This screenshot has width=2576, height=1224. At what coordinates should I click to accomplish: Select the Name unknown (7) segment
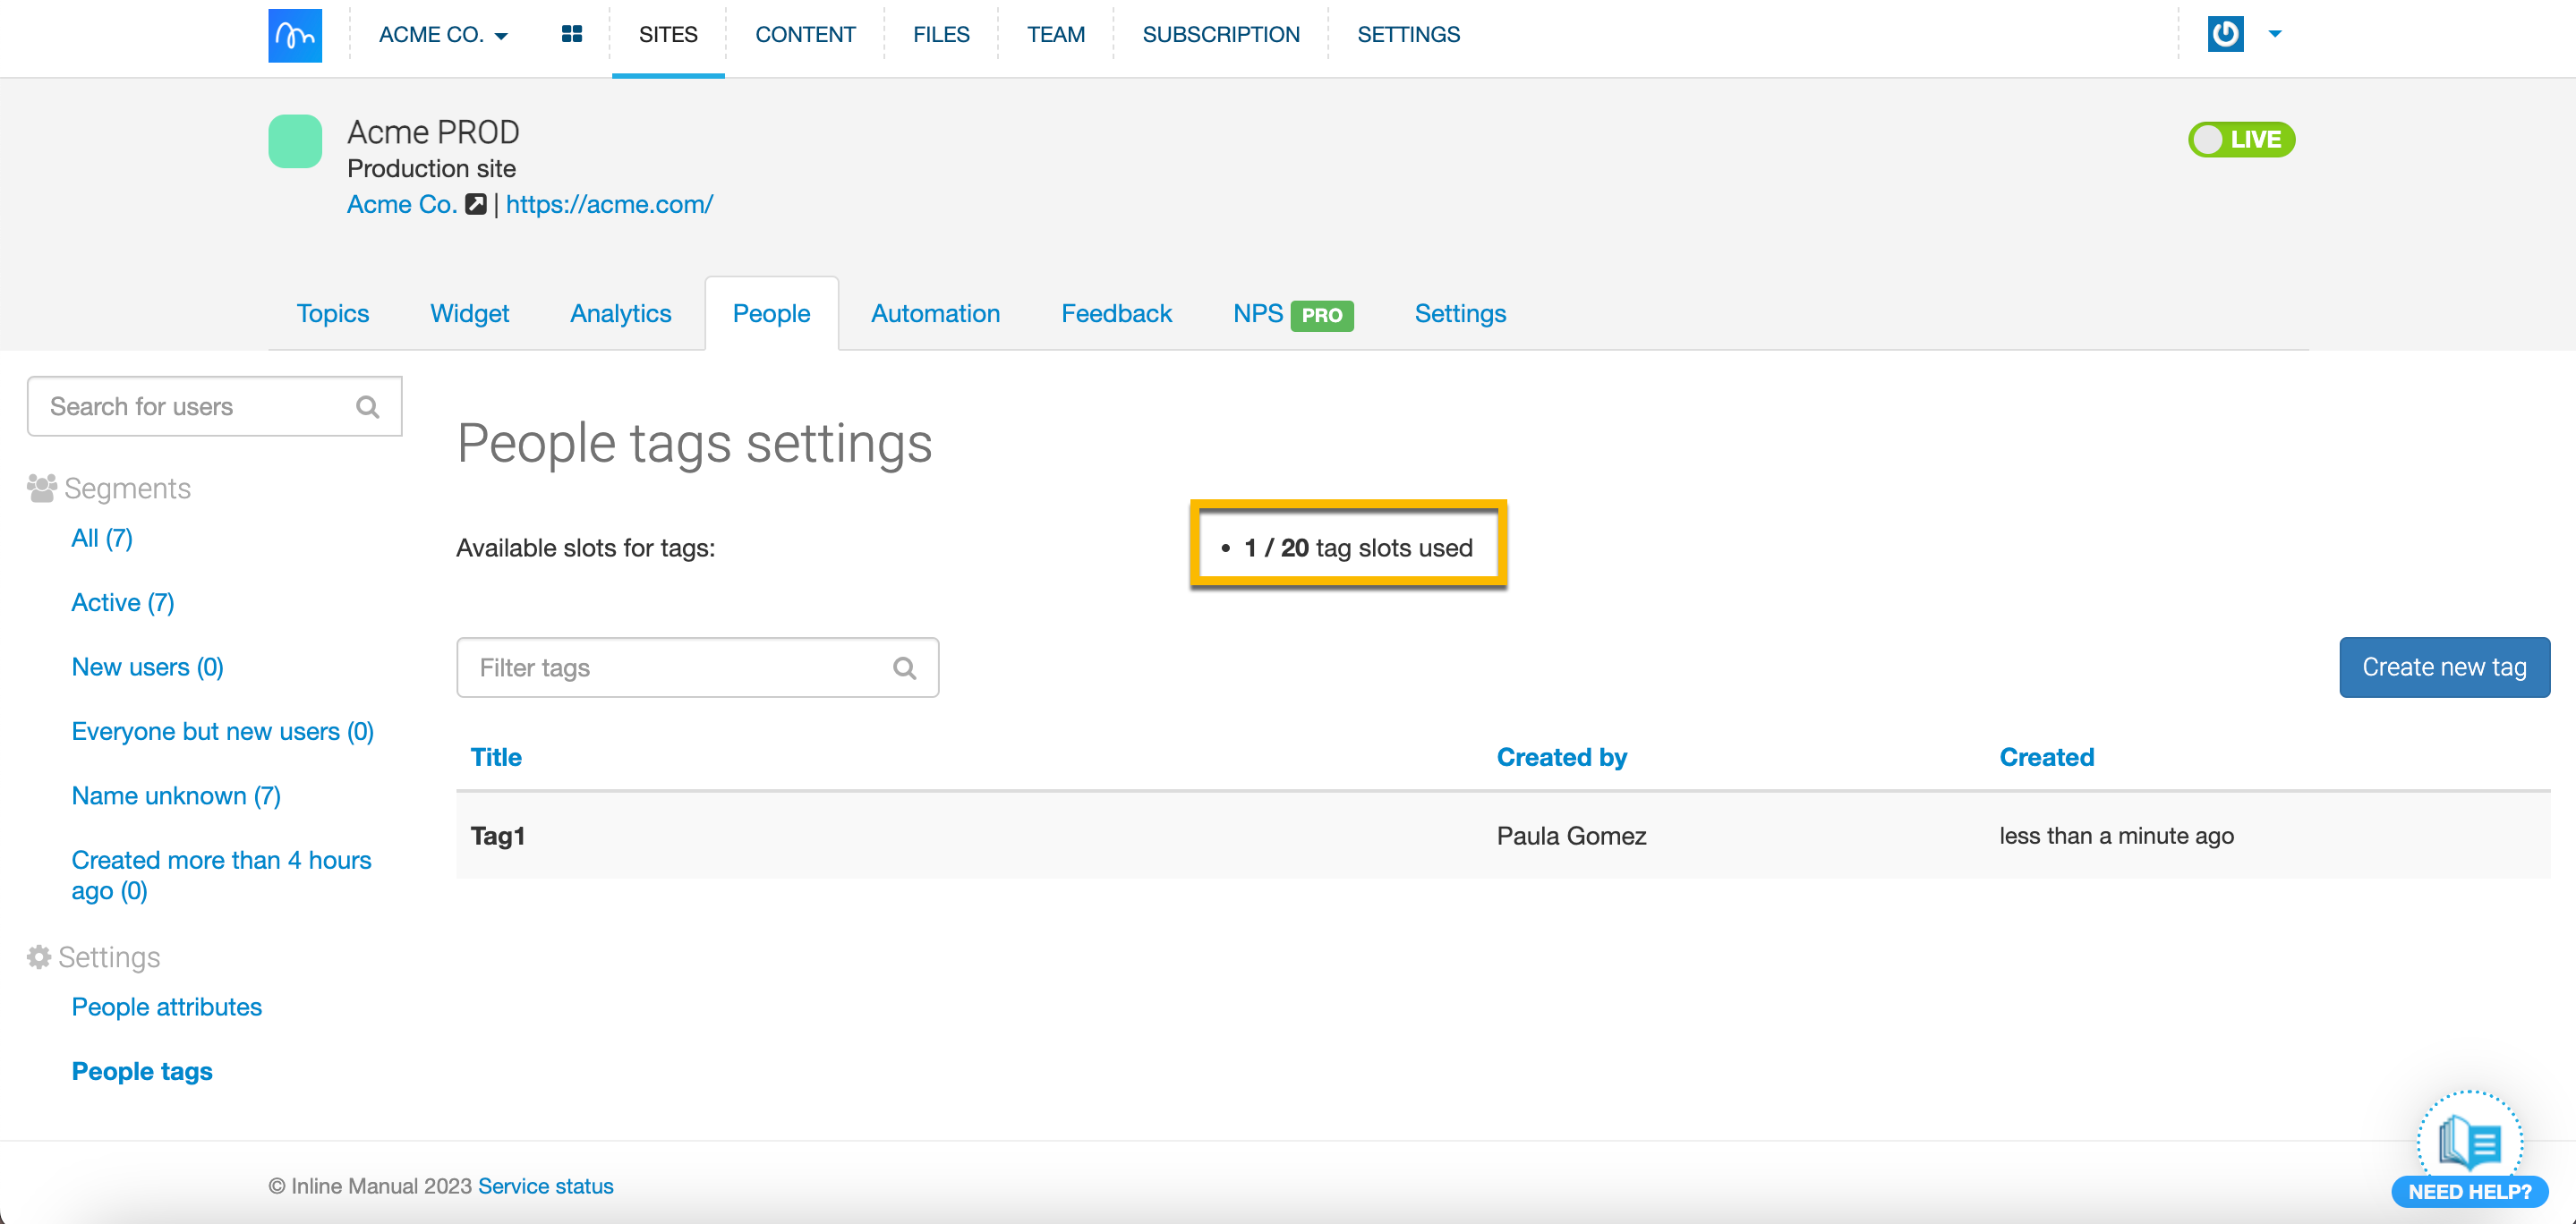tap(176, 796)
